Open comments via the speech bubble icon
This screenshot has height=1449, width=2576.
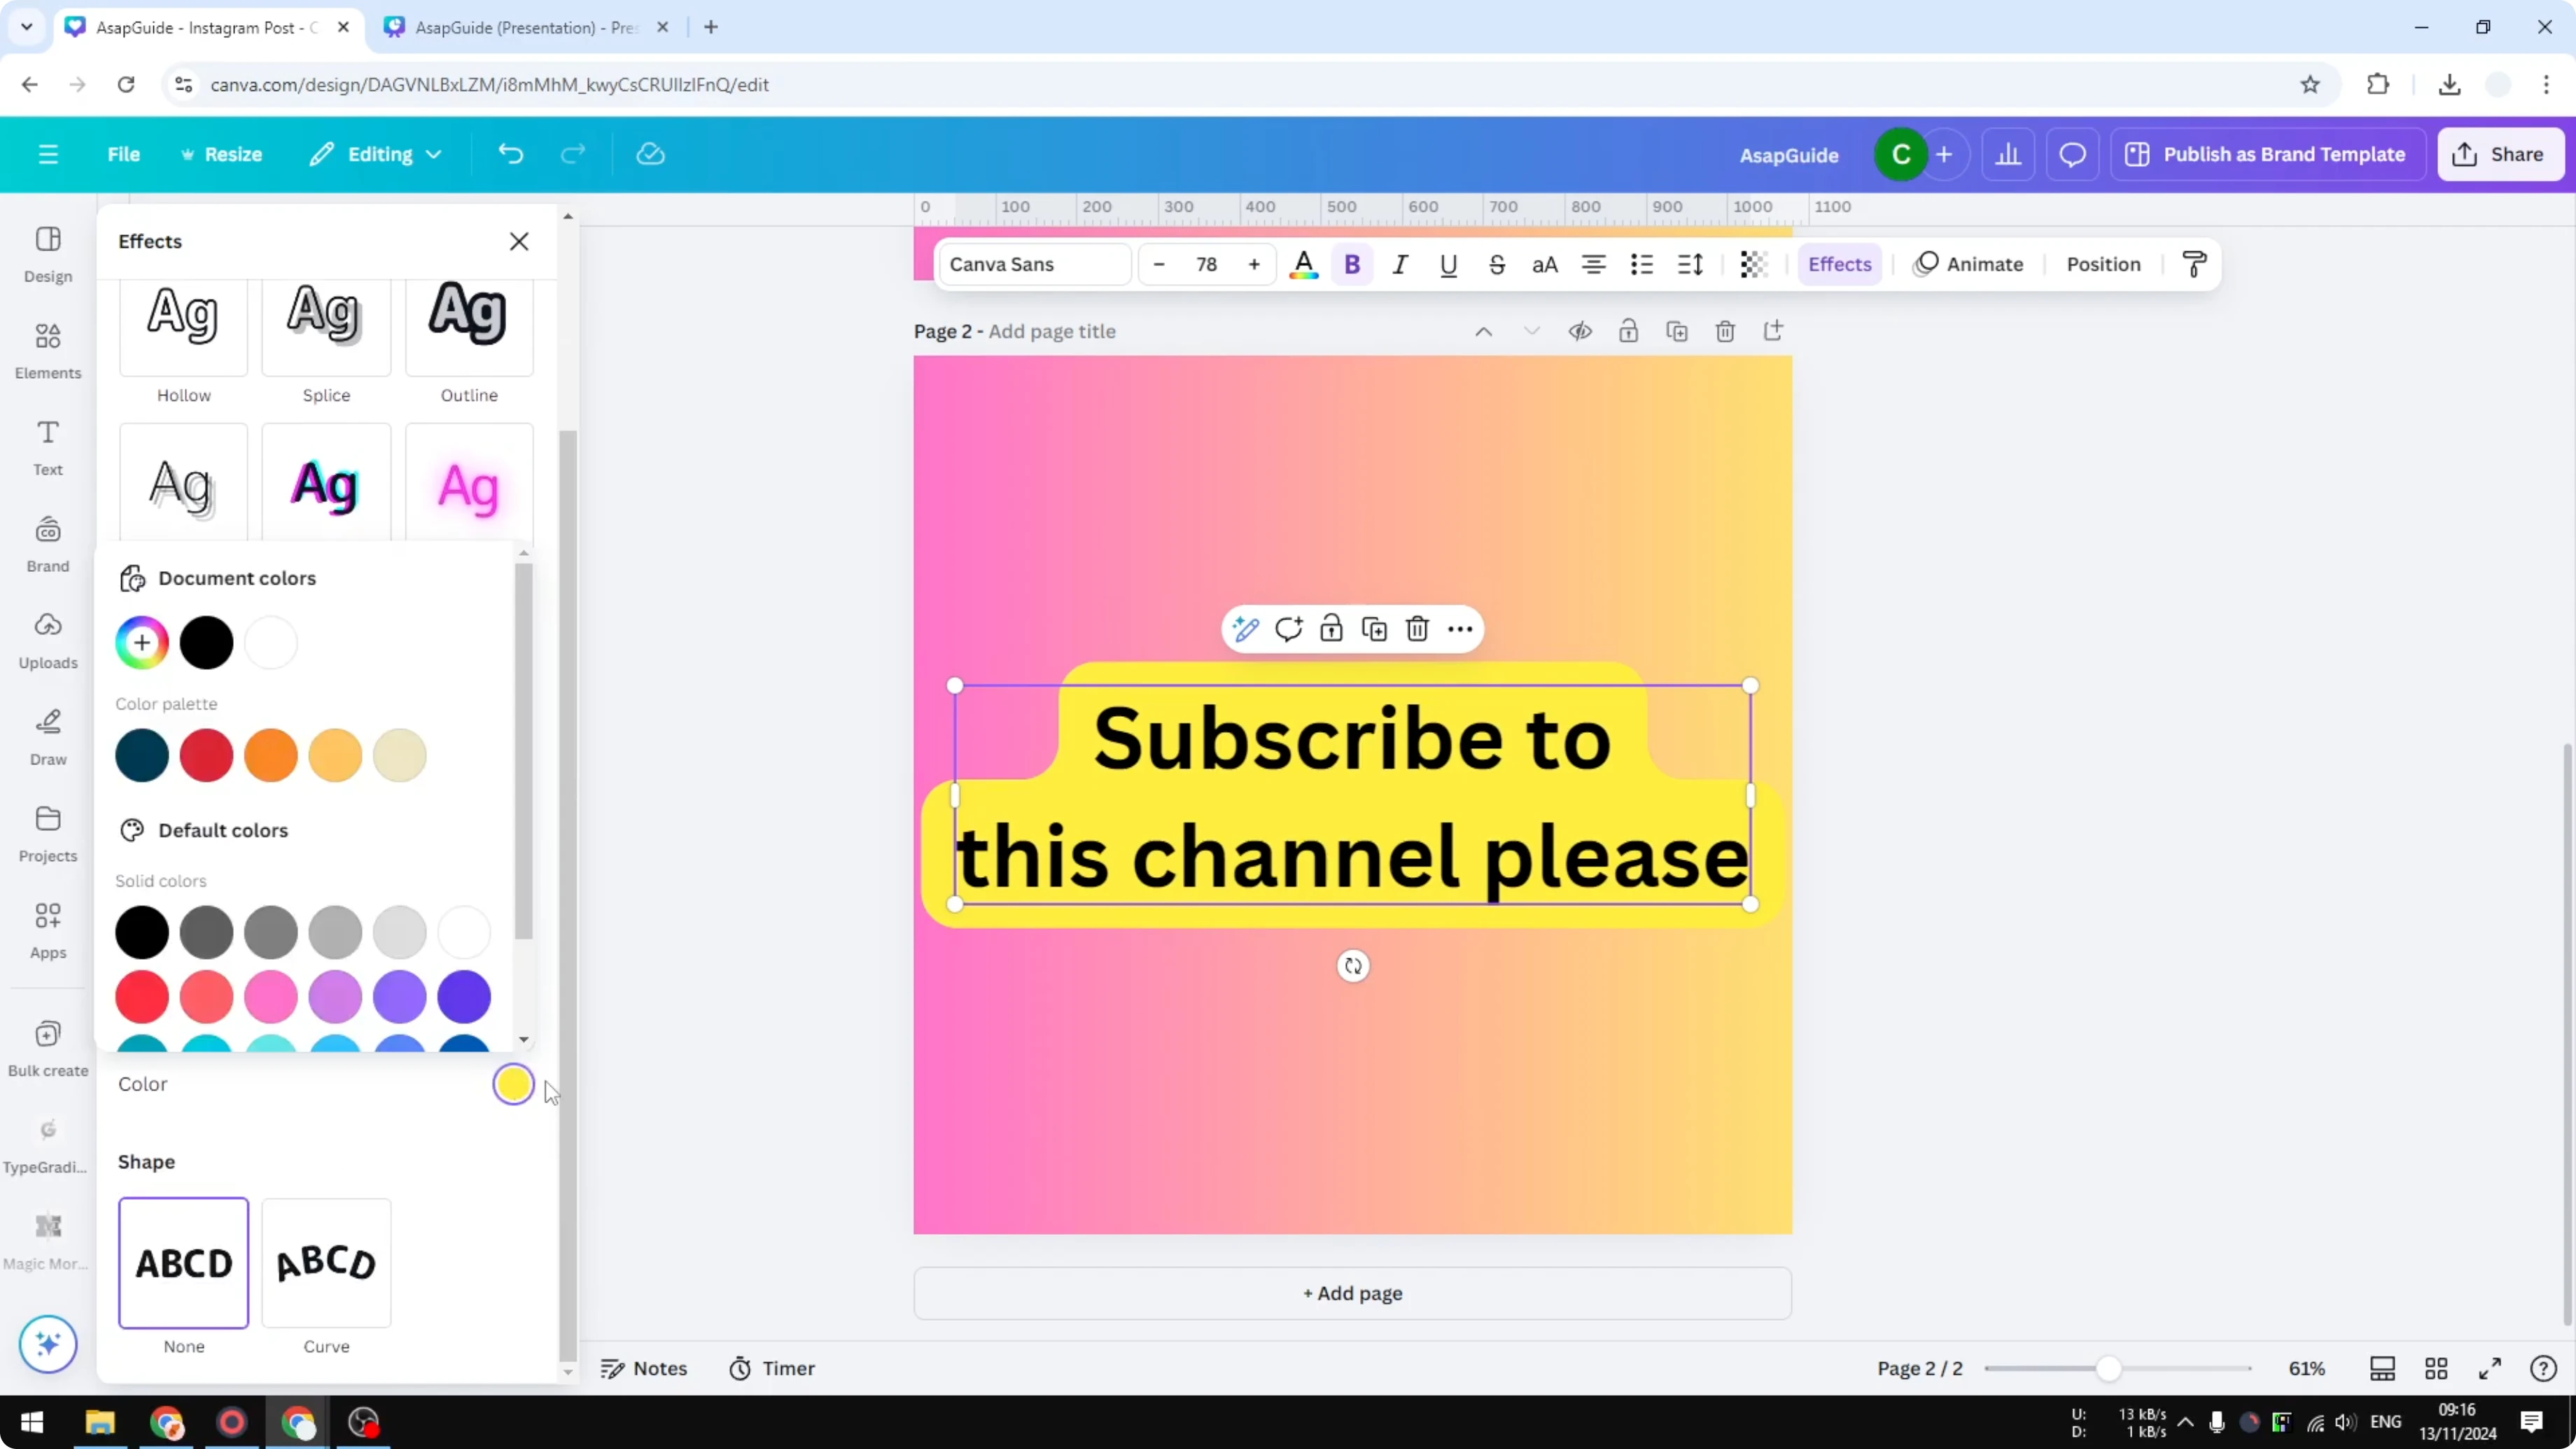pyautogui.click(x=2072, y=154)
